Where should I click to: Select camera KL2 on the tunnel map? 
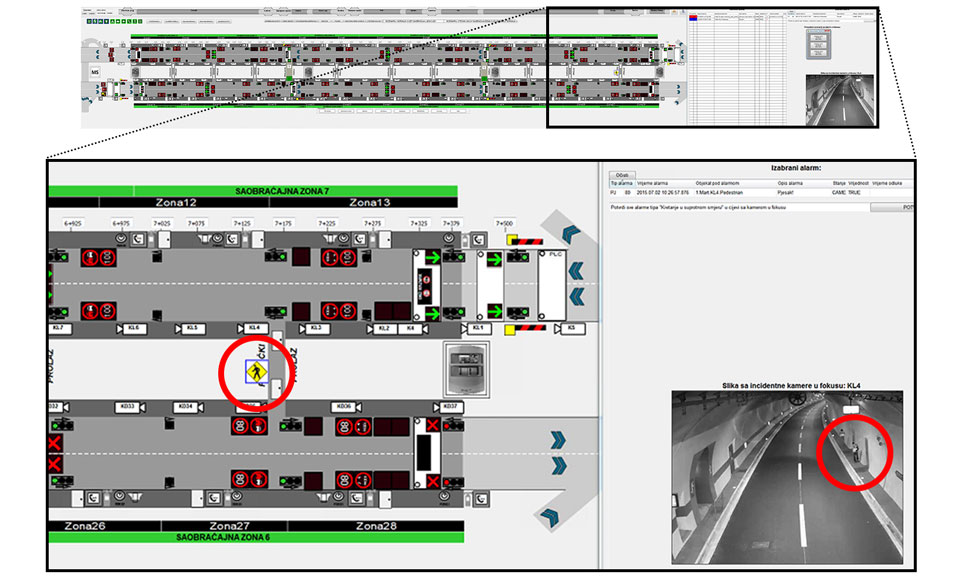coord(381,329)
